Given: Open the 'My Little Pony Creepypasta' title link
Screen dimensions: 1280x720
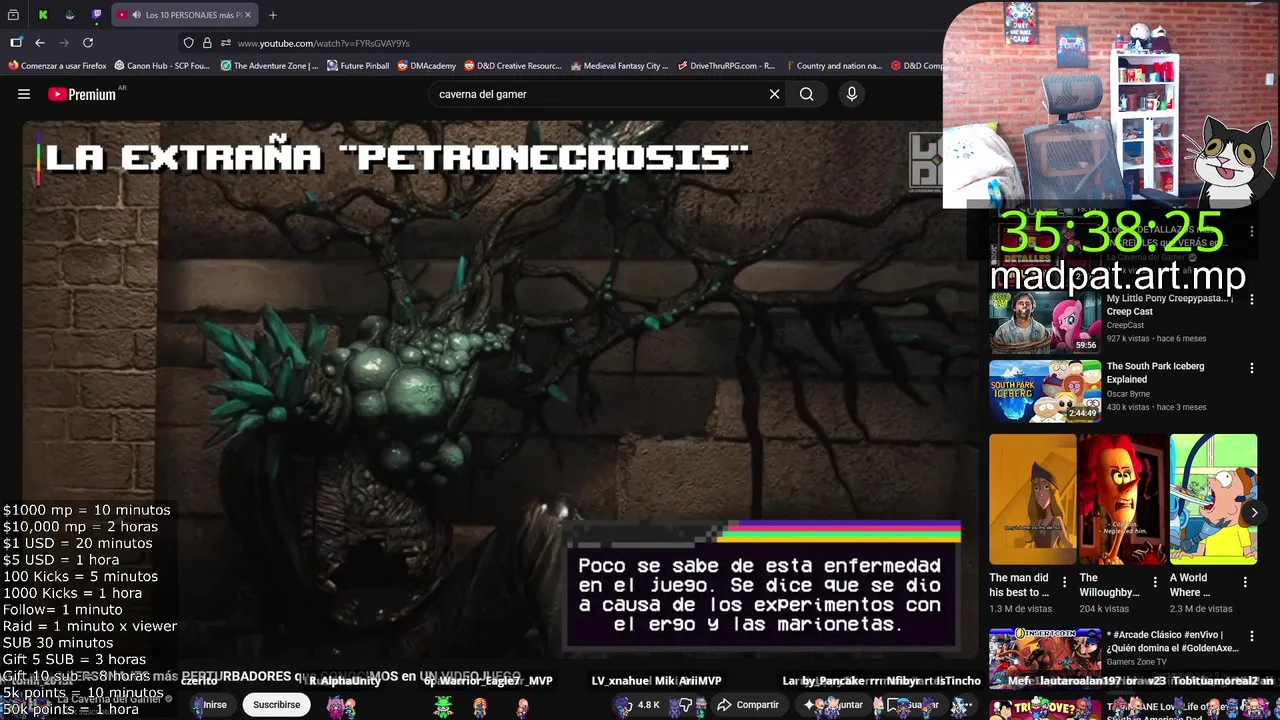Looking at the screenshot, I should coord(1170,305).
